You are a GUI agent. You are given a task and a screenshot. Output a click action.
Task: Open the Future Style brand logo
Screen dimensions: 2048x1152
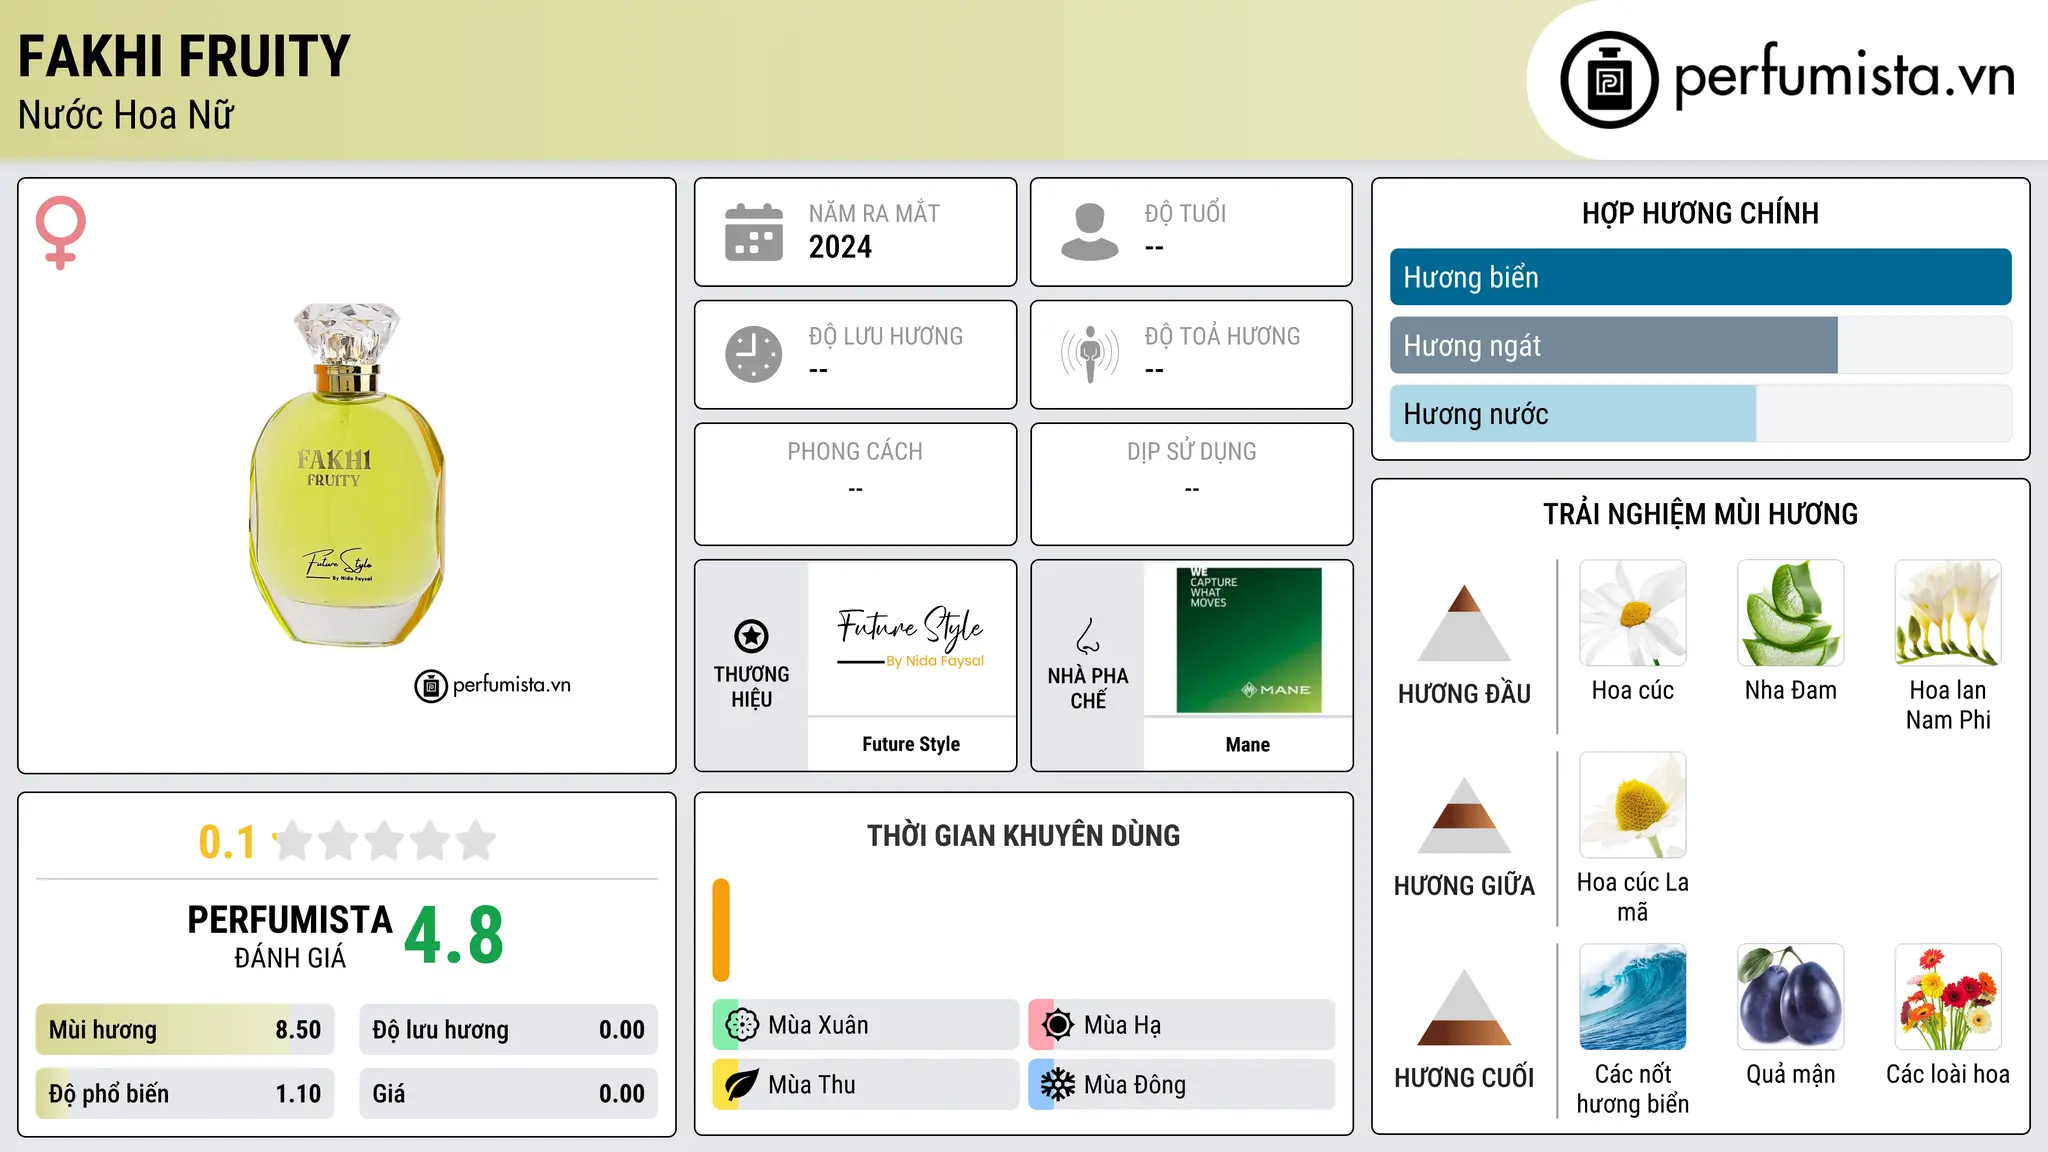tap(911, 638)
